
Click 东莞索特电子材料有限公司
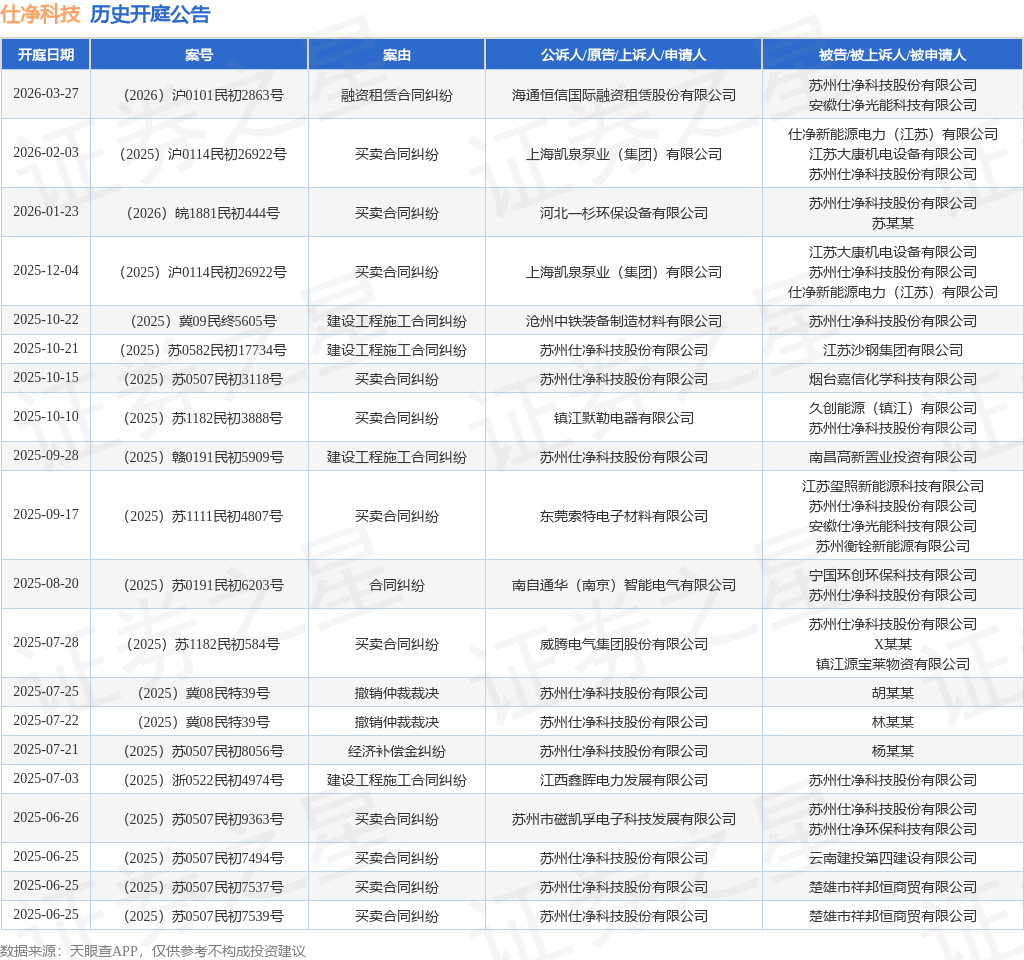click(624, 516)
